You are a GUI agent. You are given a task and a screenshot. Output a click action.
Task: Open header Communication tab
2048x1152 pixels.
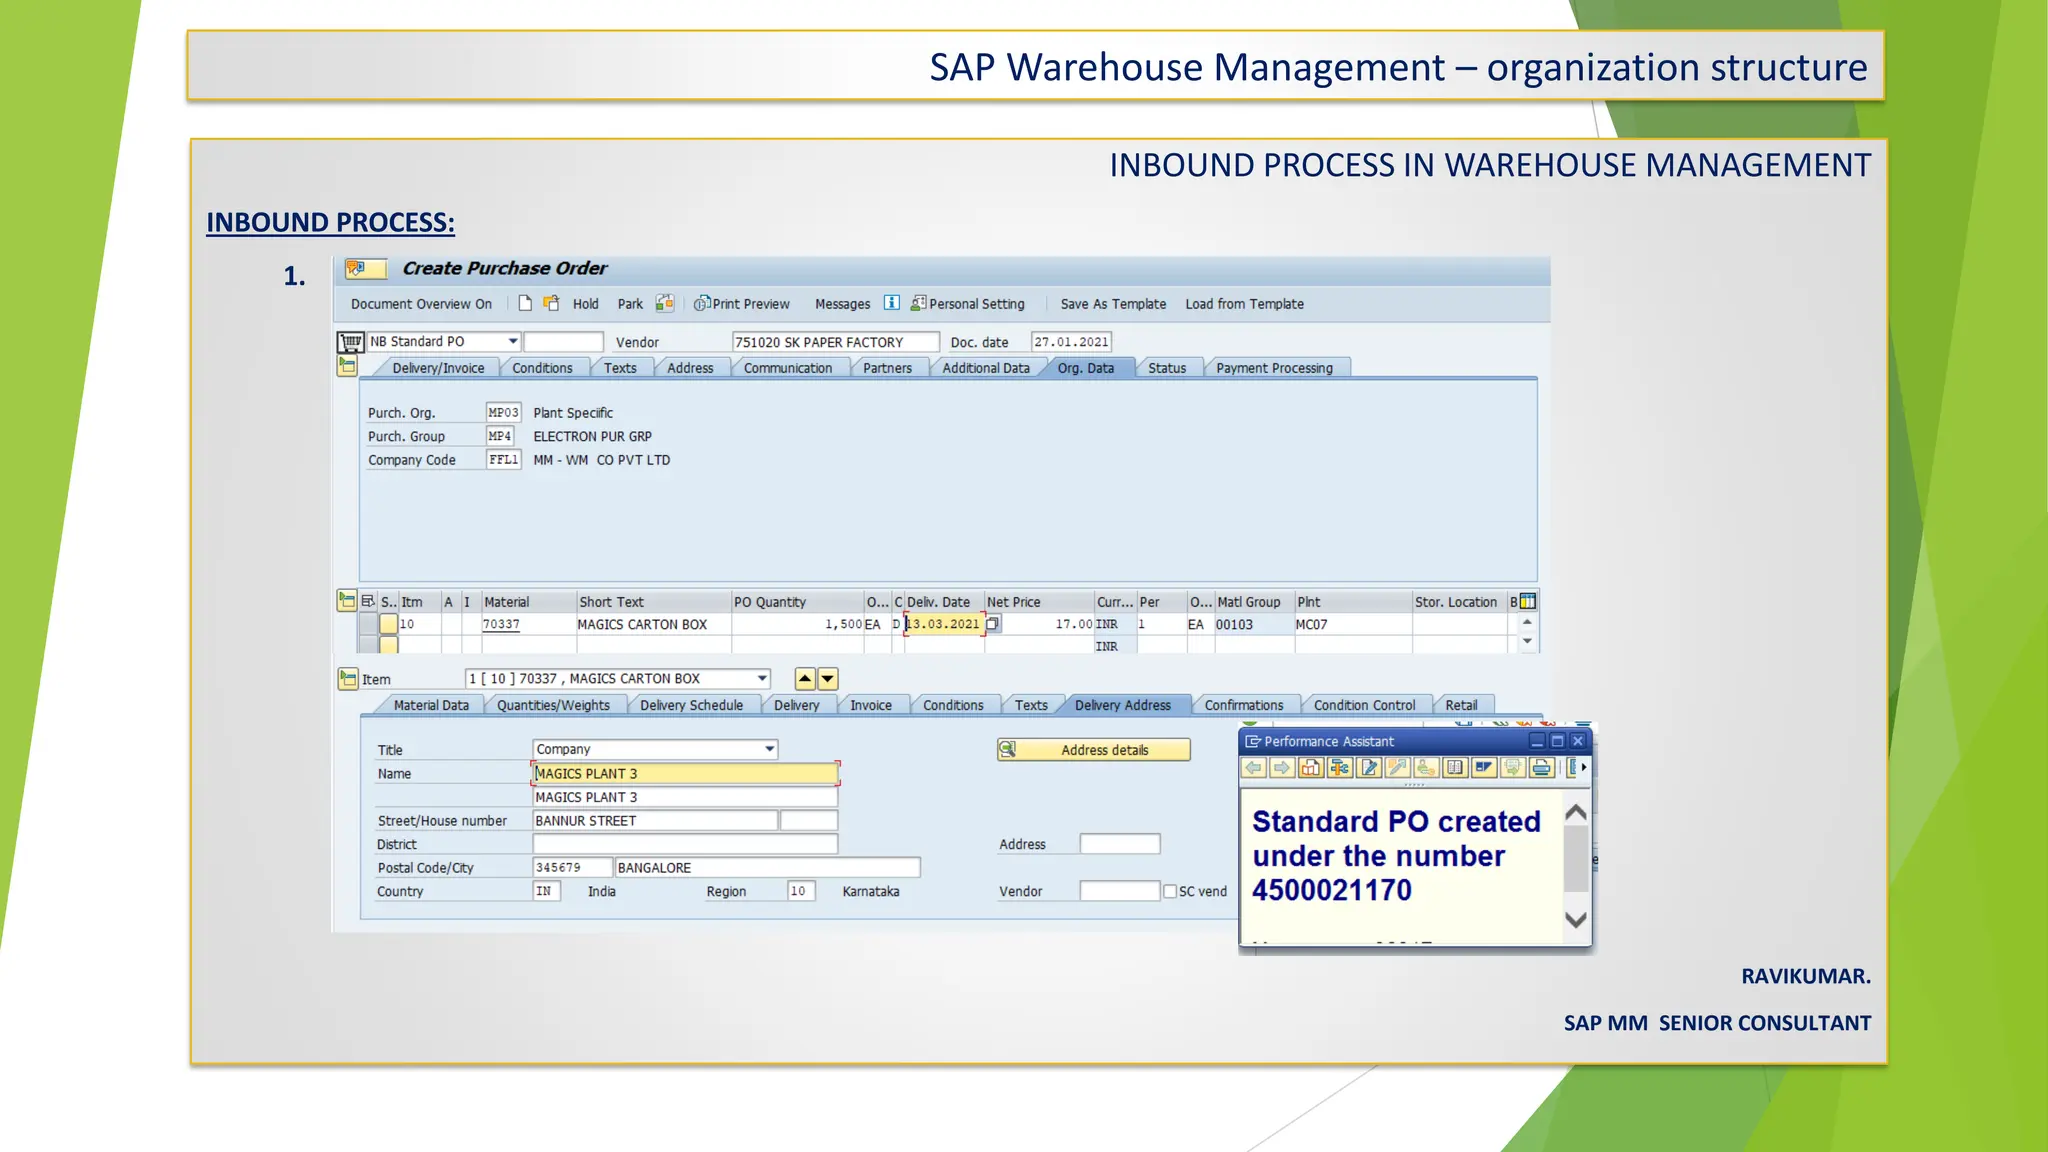(788, 368)
